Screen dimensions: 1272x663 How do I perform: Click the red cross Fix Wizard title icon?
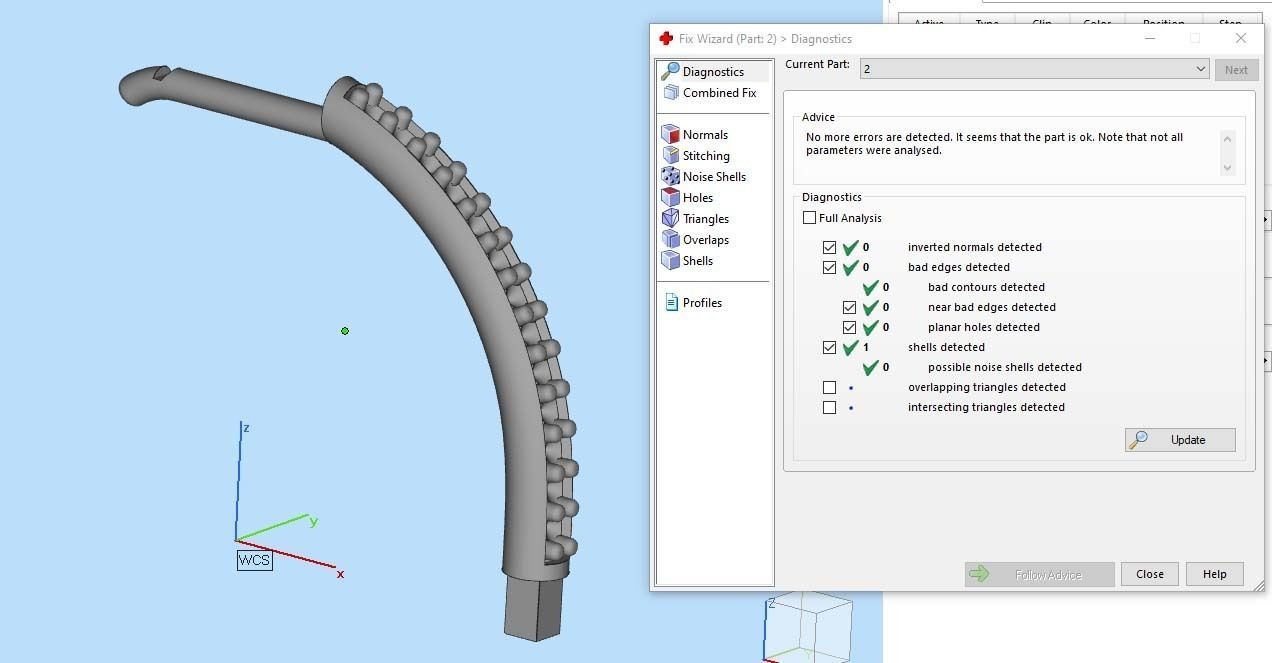coord(666,39)
